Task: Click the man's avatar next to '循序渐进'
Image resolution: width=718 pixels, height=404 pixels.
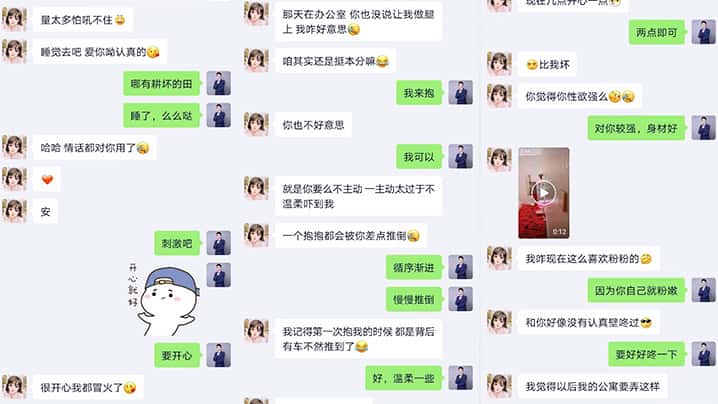Action: [x=461, y=267]
